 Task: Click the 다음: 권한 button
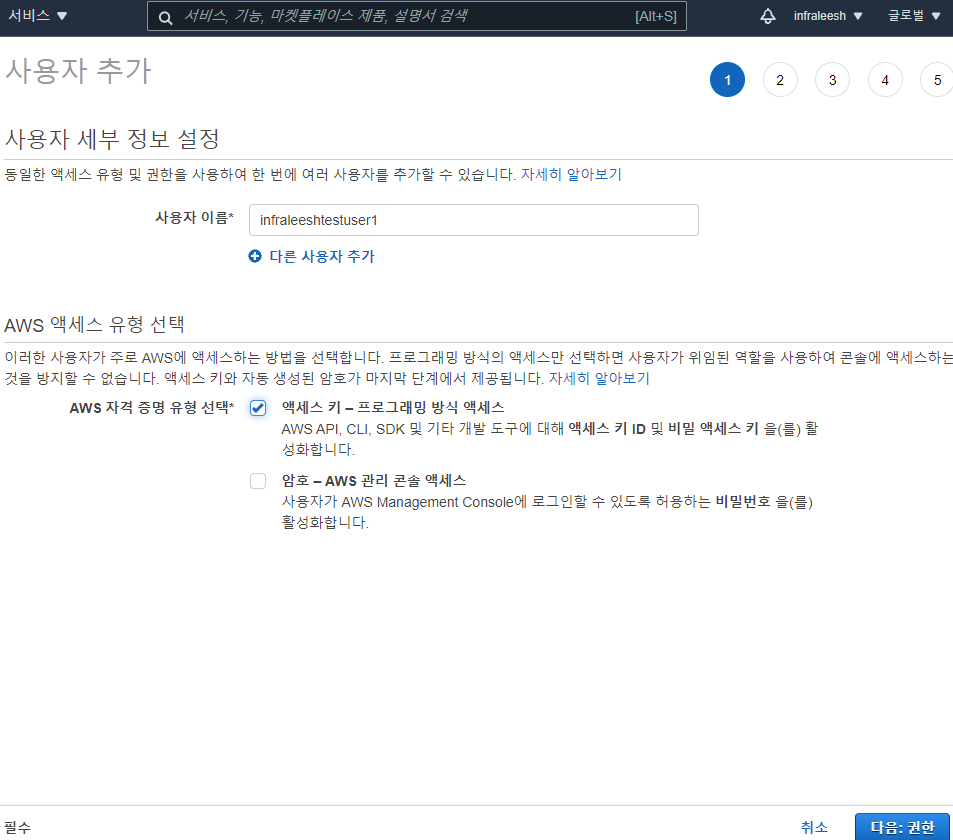point(902,827)
